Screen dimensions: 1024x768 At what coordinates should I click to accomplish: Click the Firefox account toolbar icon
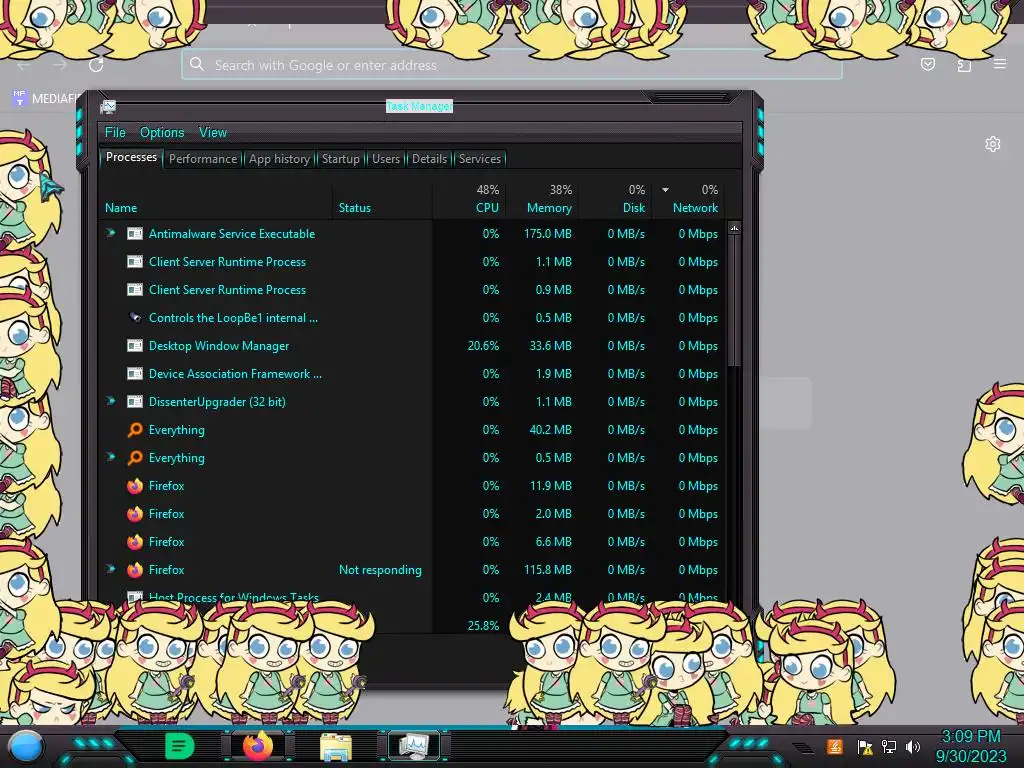pyautogui.click(x=964, y=65)
